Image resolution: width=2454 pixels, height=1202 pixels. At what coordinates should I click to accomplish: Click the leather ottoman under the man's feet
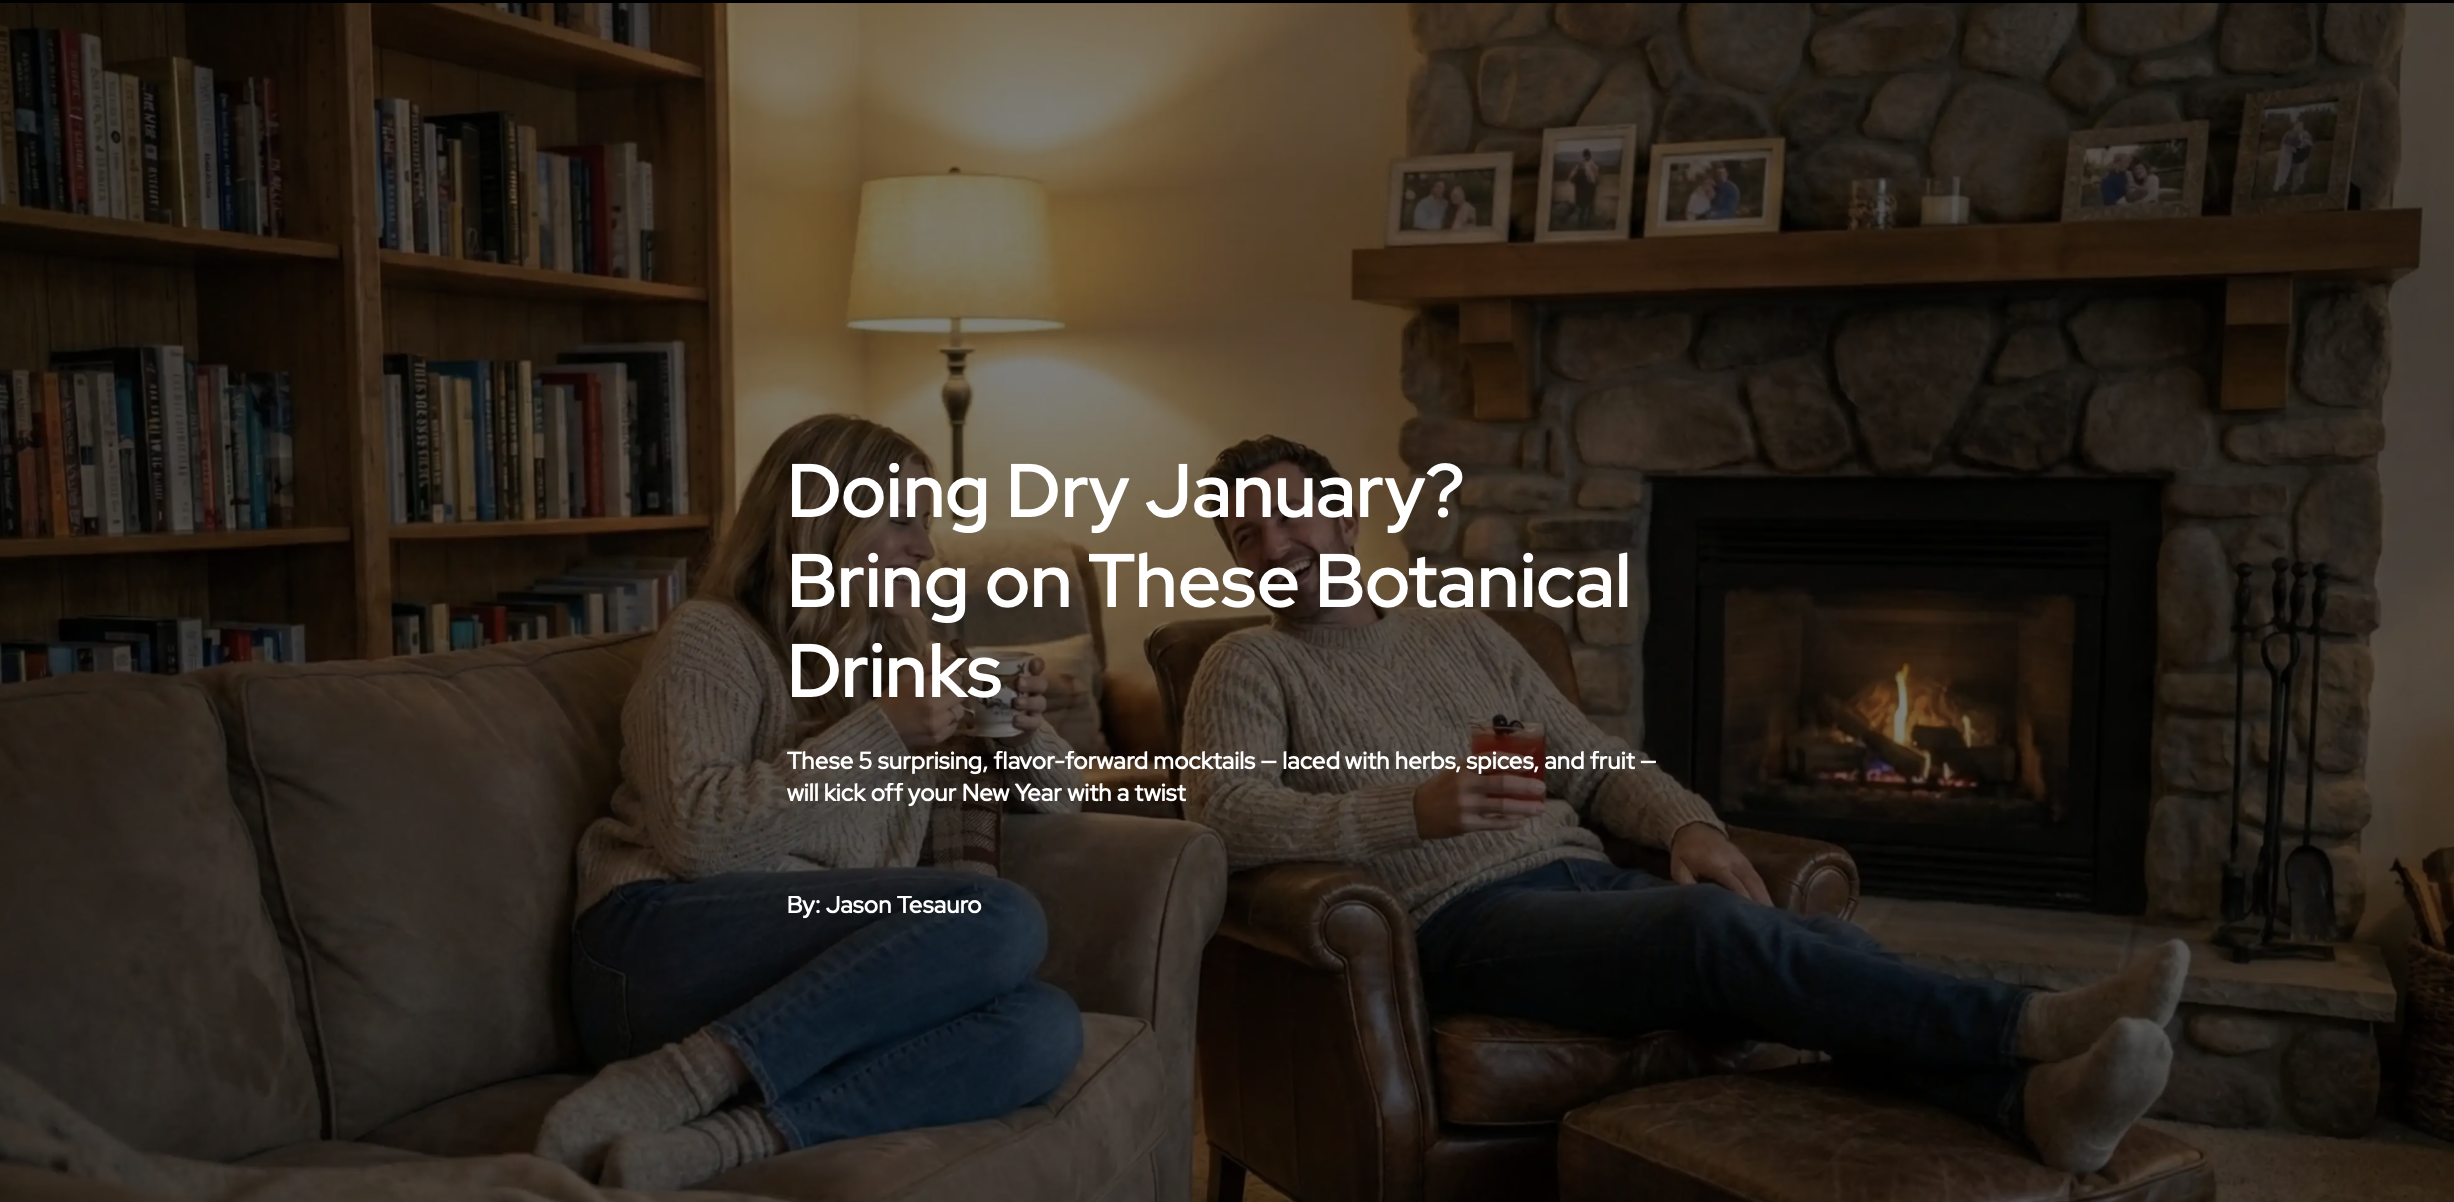tap(1880, 1140)
